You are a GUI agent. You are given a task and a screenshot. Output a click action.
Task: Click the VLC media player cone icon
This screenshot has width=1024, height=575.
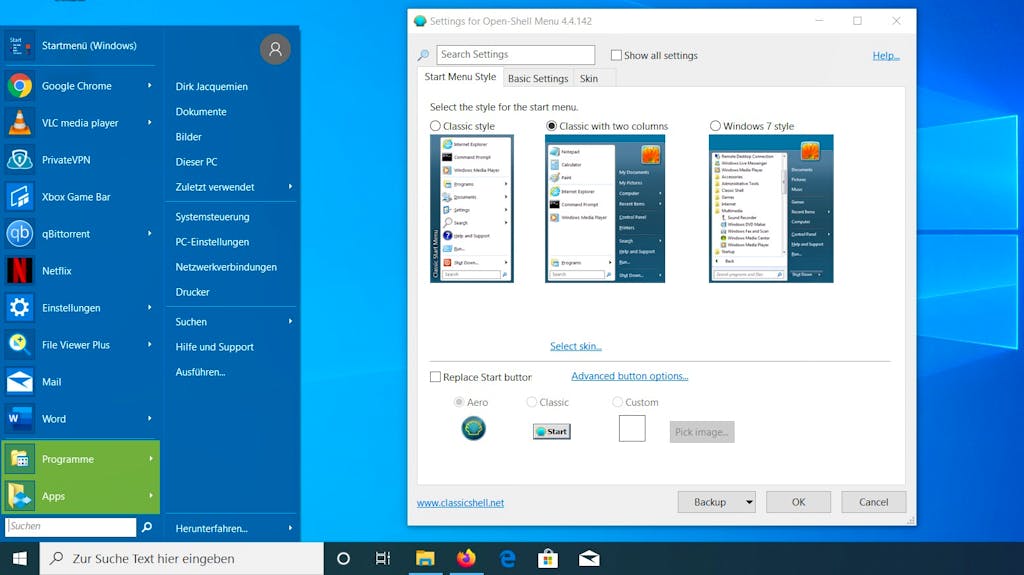(x=20, y=123)
